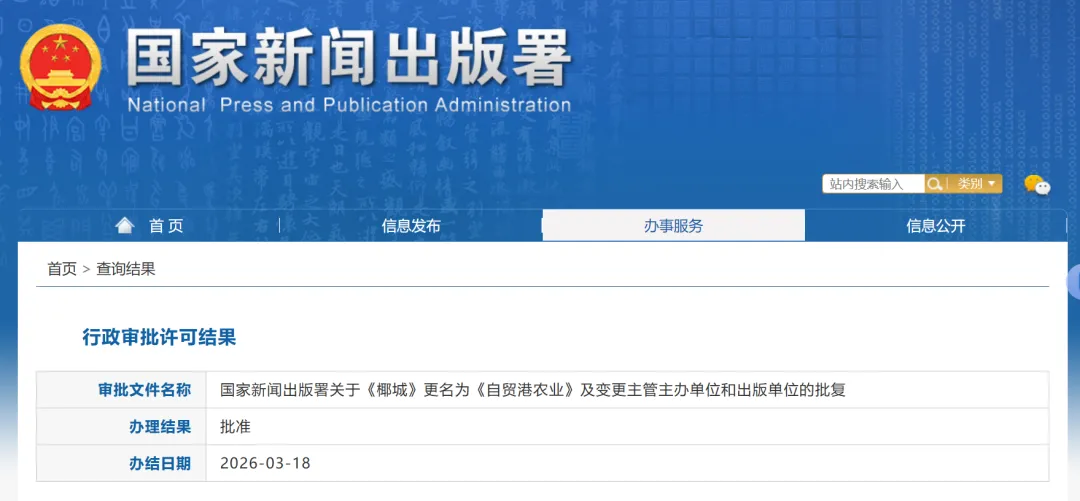Click the 审批文件名称 label cell
Screen dimensions: 1080x501
121,390
